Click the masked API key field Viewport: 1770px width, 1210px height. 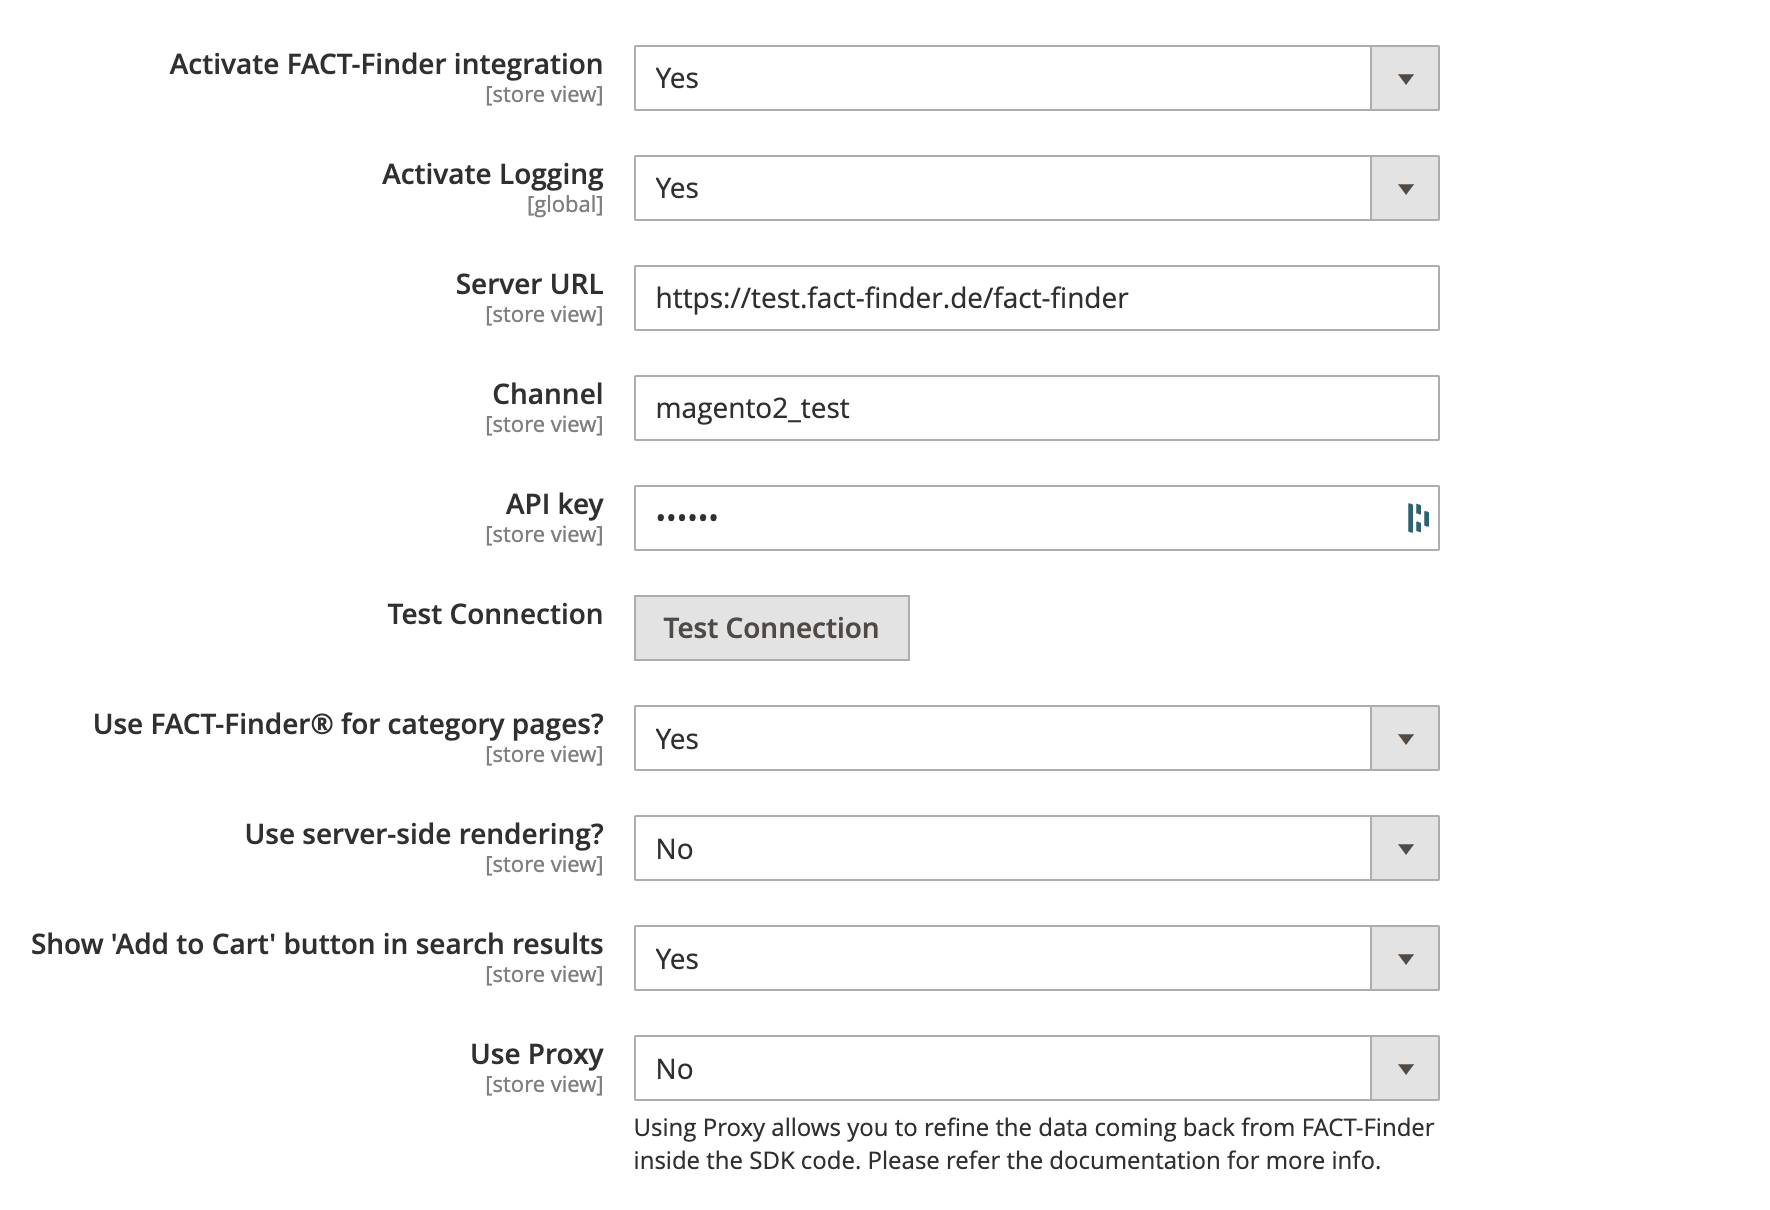pos(1000,517)
